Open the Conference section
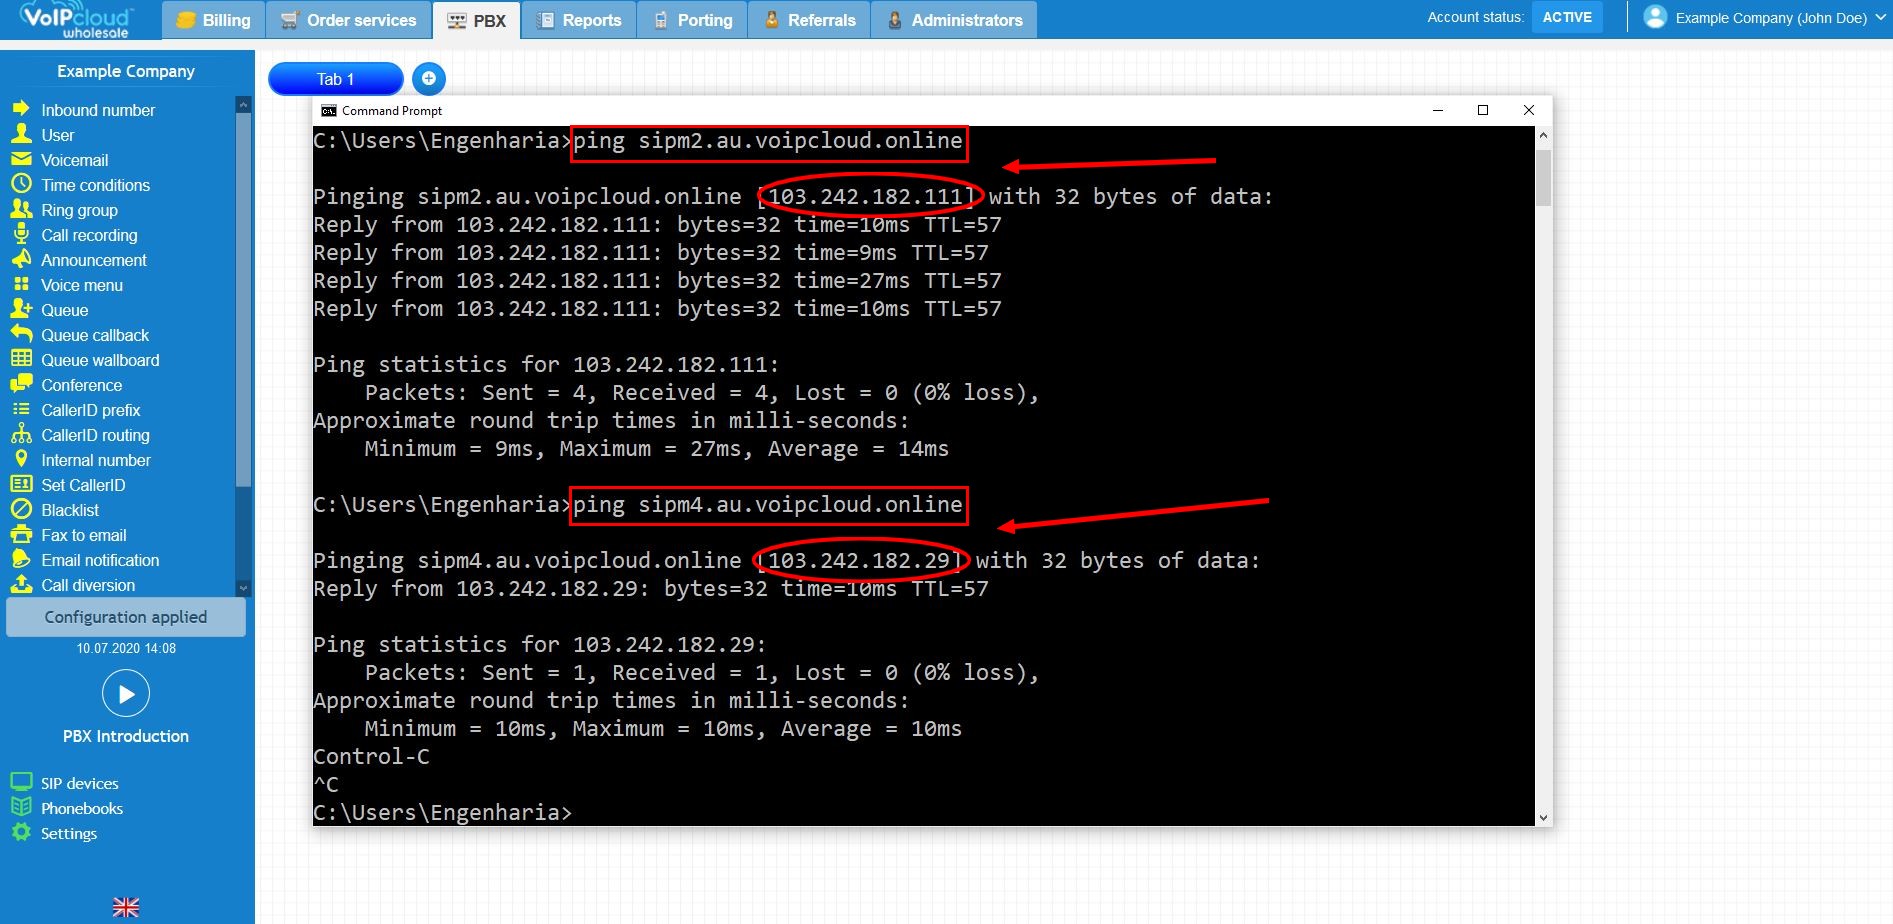 pyautogui.click(x=83, y=384)
